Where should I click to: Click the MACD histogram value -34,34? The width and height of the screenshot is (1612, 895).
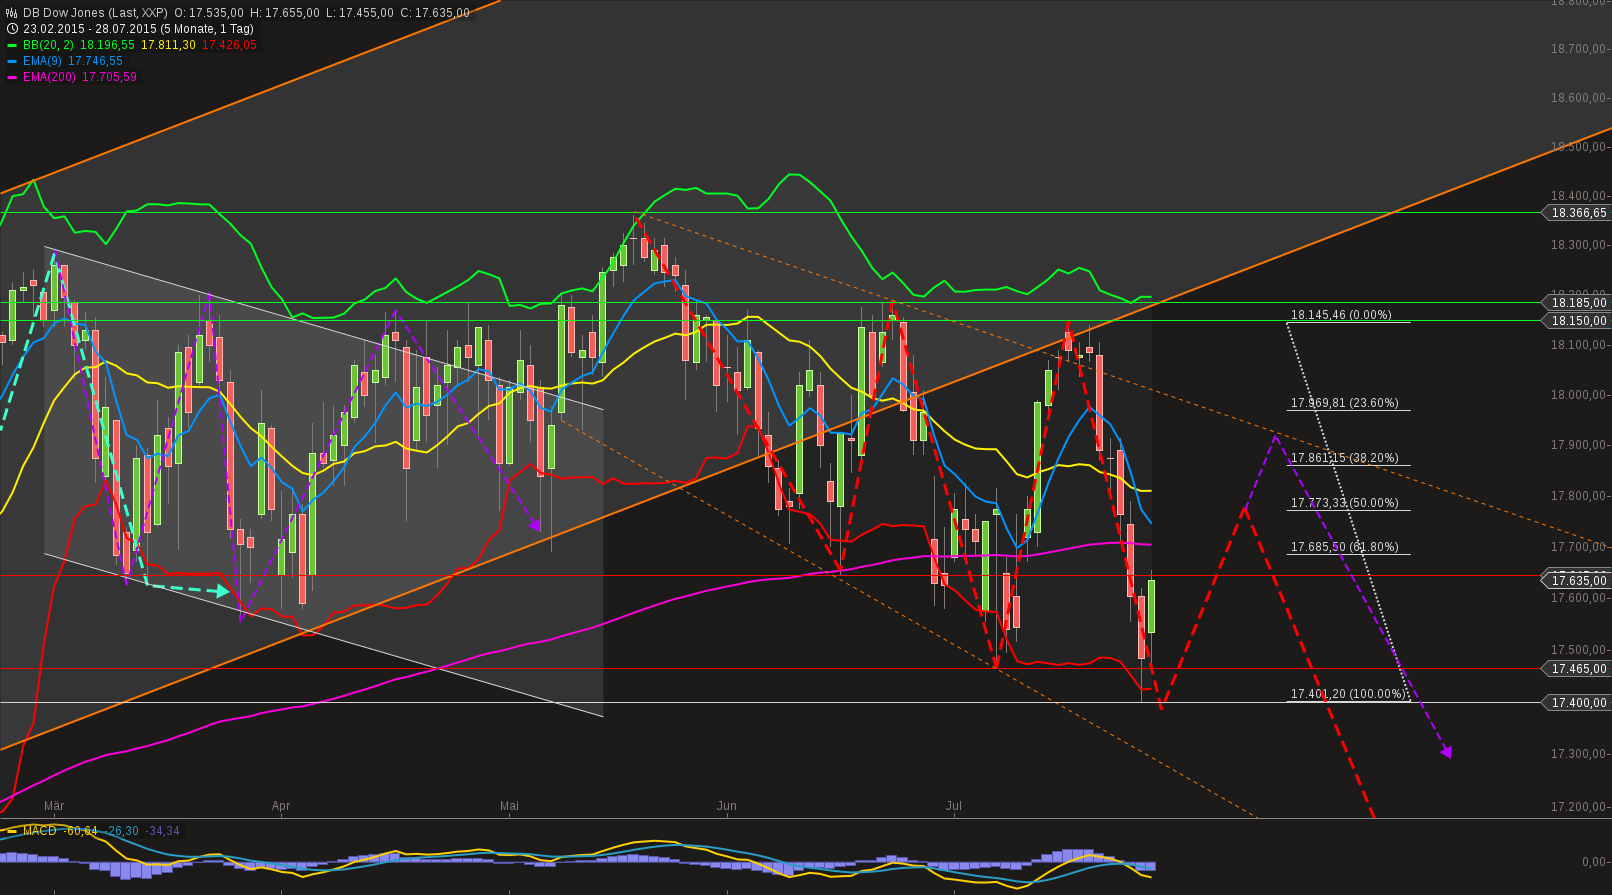tap(163, 831)
